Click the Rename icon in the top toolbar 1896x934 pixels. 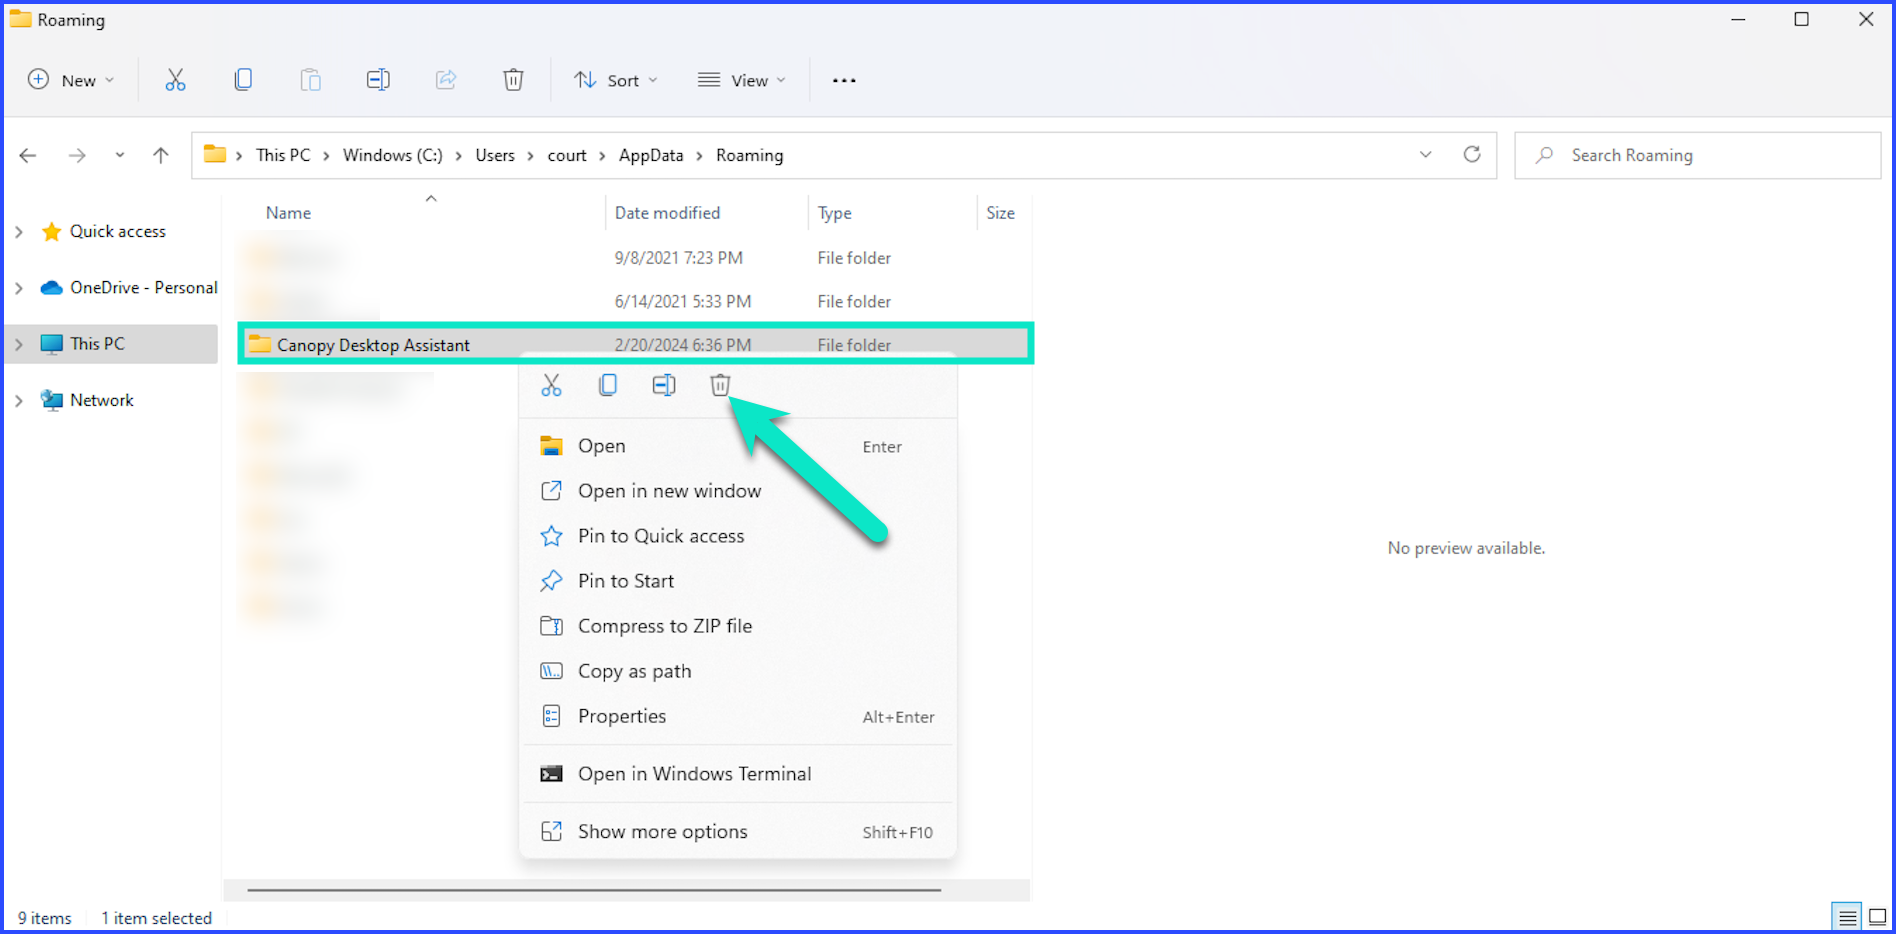[x=378, y=80]
